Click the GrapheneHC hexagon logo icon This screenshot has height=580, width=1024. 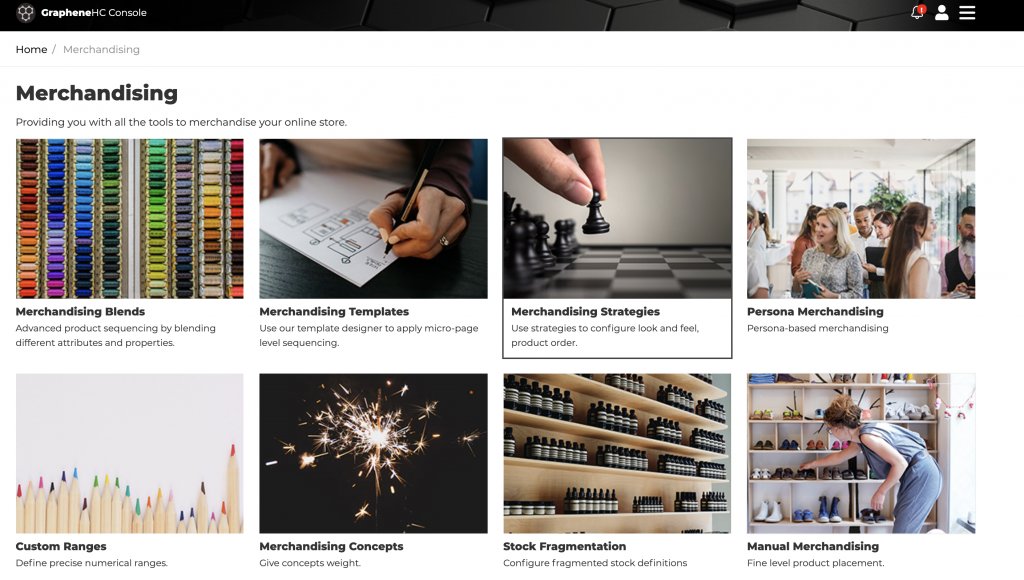25,12
